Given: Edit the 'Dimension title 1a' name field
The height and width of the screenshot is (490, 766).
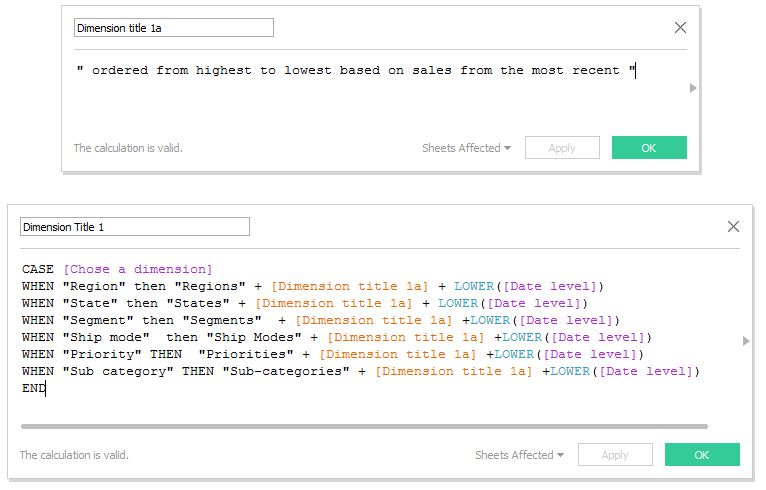Looking at the screenshot, I should [173, 28].
